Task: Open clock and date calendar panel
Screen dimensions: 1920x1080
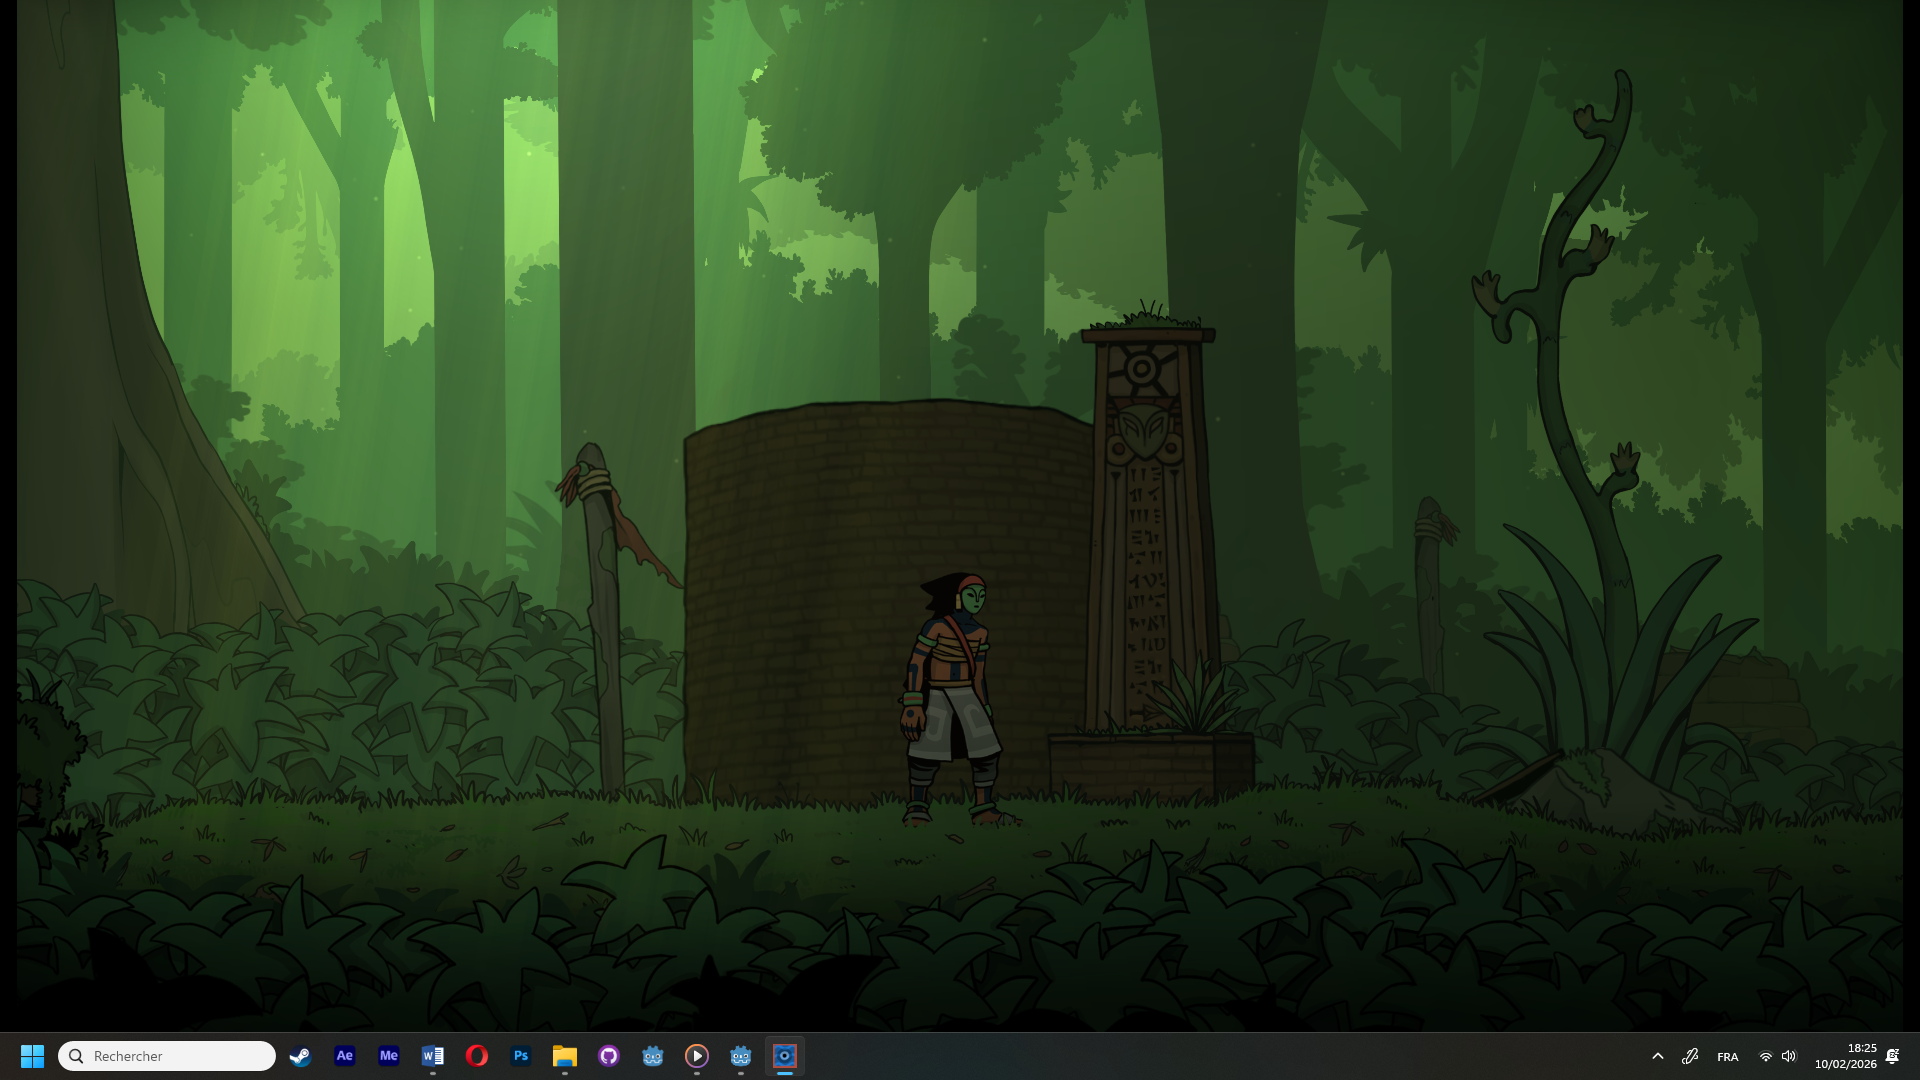Action: coord(1845,1056)
